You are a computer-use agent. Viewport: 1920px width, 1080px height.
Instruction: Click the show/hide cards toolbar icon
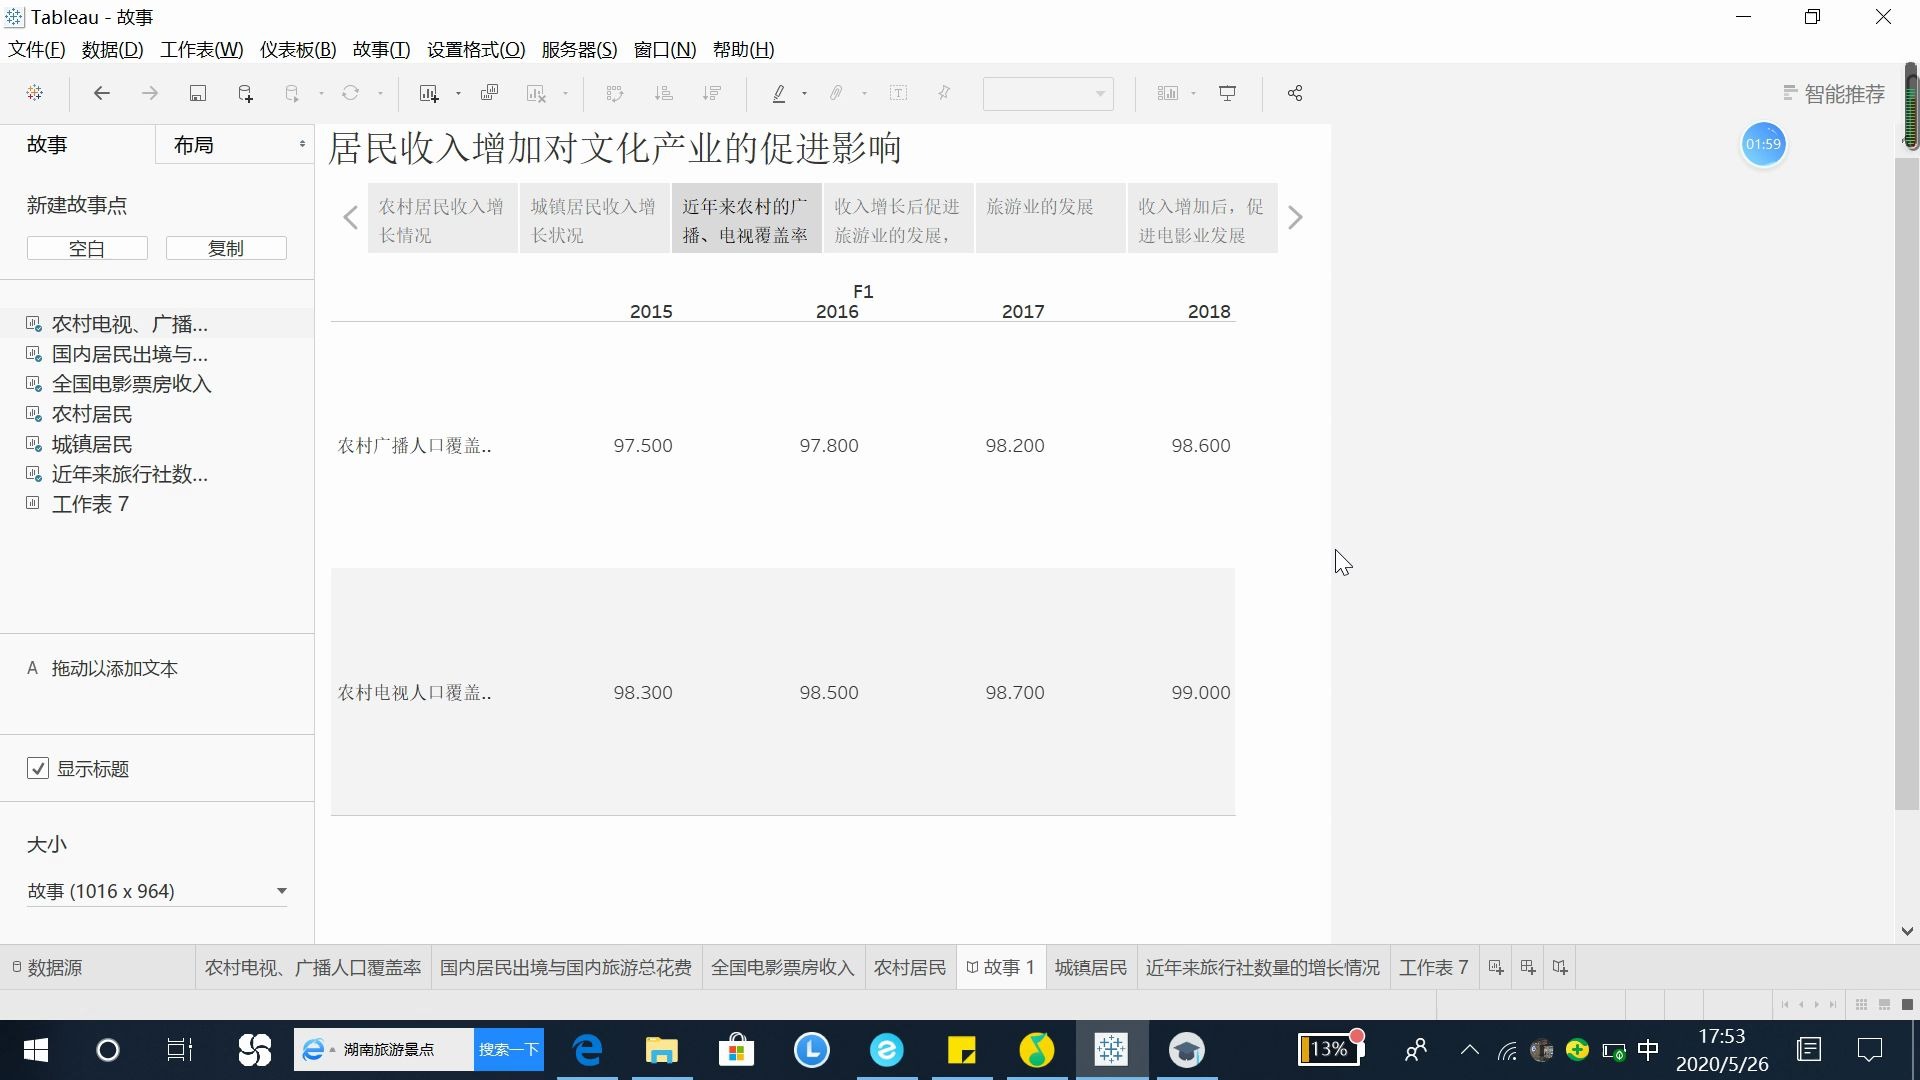1167,93
